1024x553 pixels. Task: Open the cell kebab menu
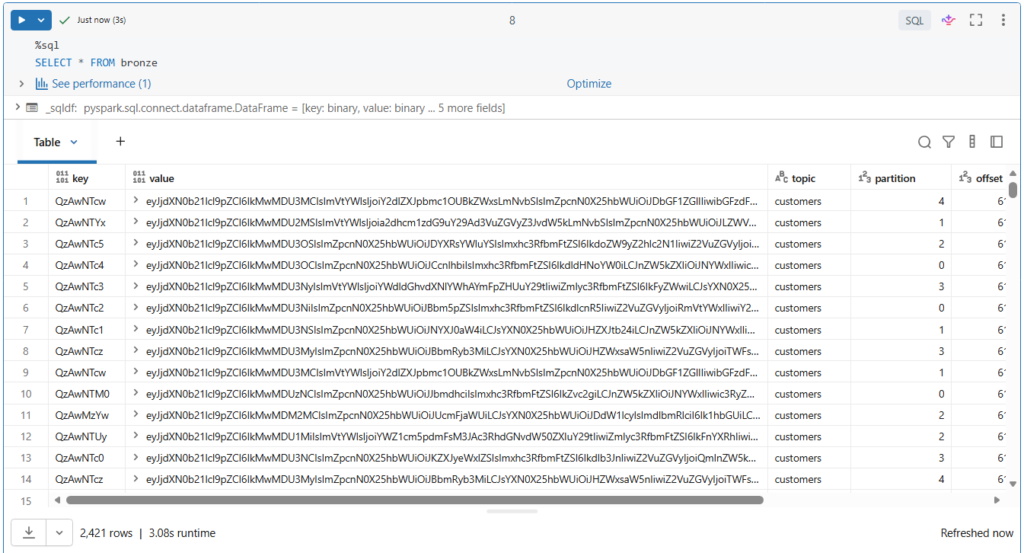[1003, 20]
